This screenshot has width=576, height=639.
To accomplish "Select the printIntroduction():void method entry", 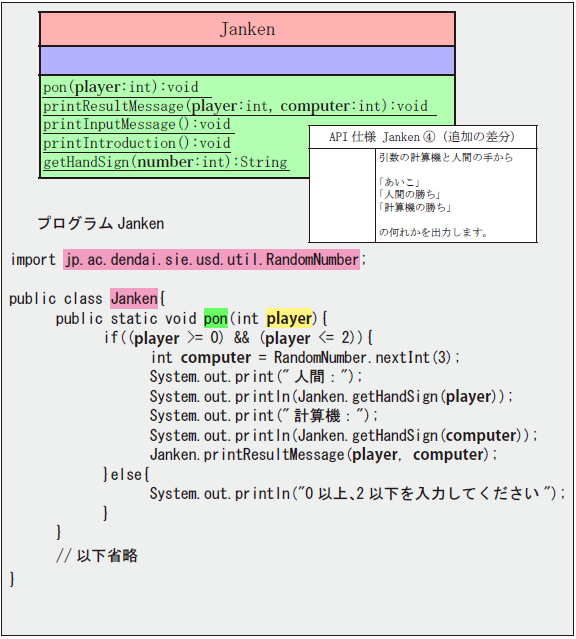I will point(137,143).
